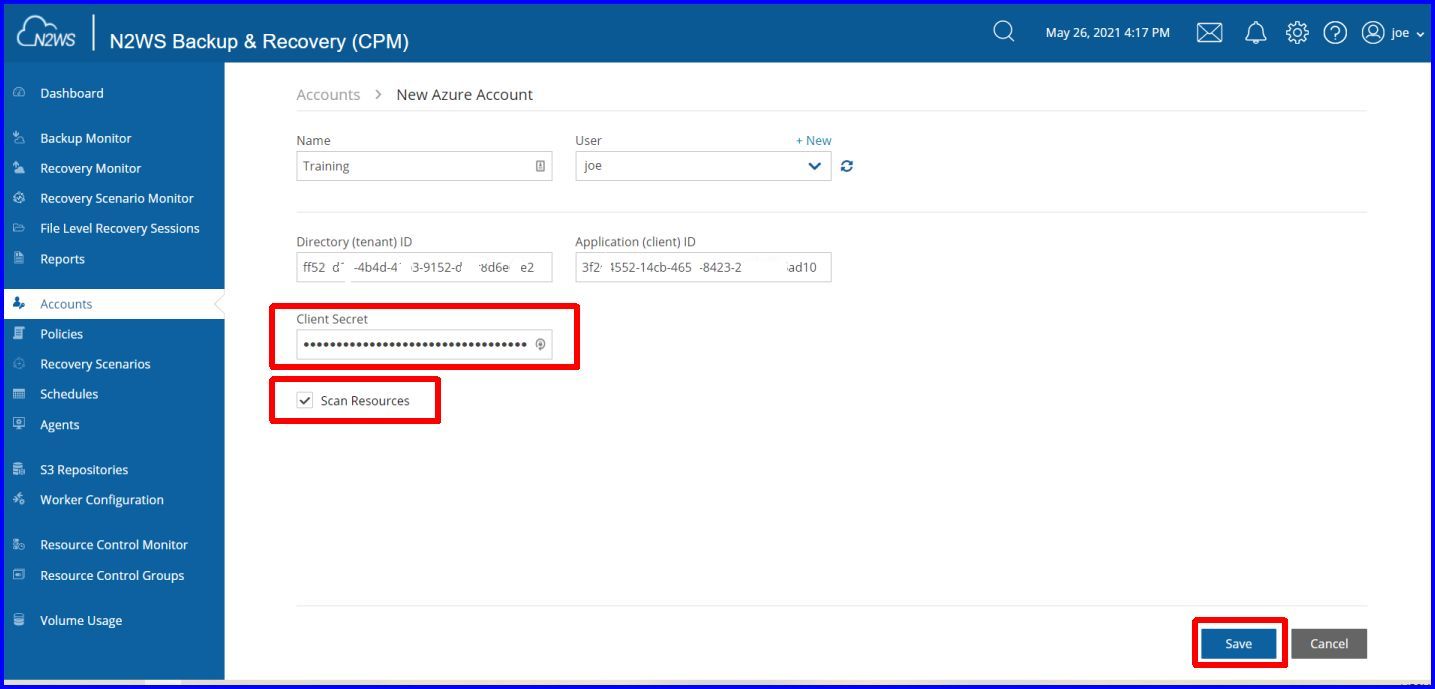1435x689 pixels.
Task: Click the Recovery Monitor sidebar icon
Action: click(19, 168)
